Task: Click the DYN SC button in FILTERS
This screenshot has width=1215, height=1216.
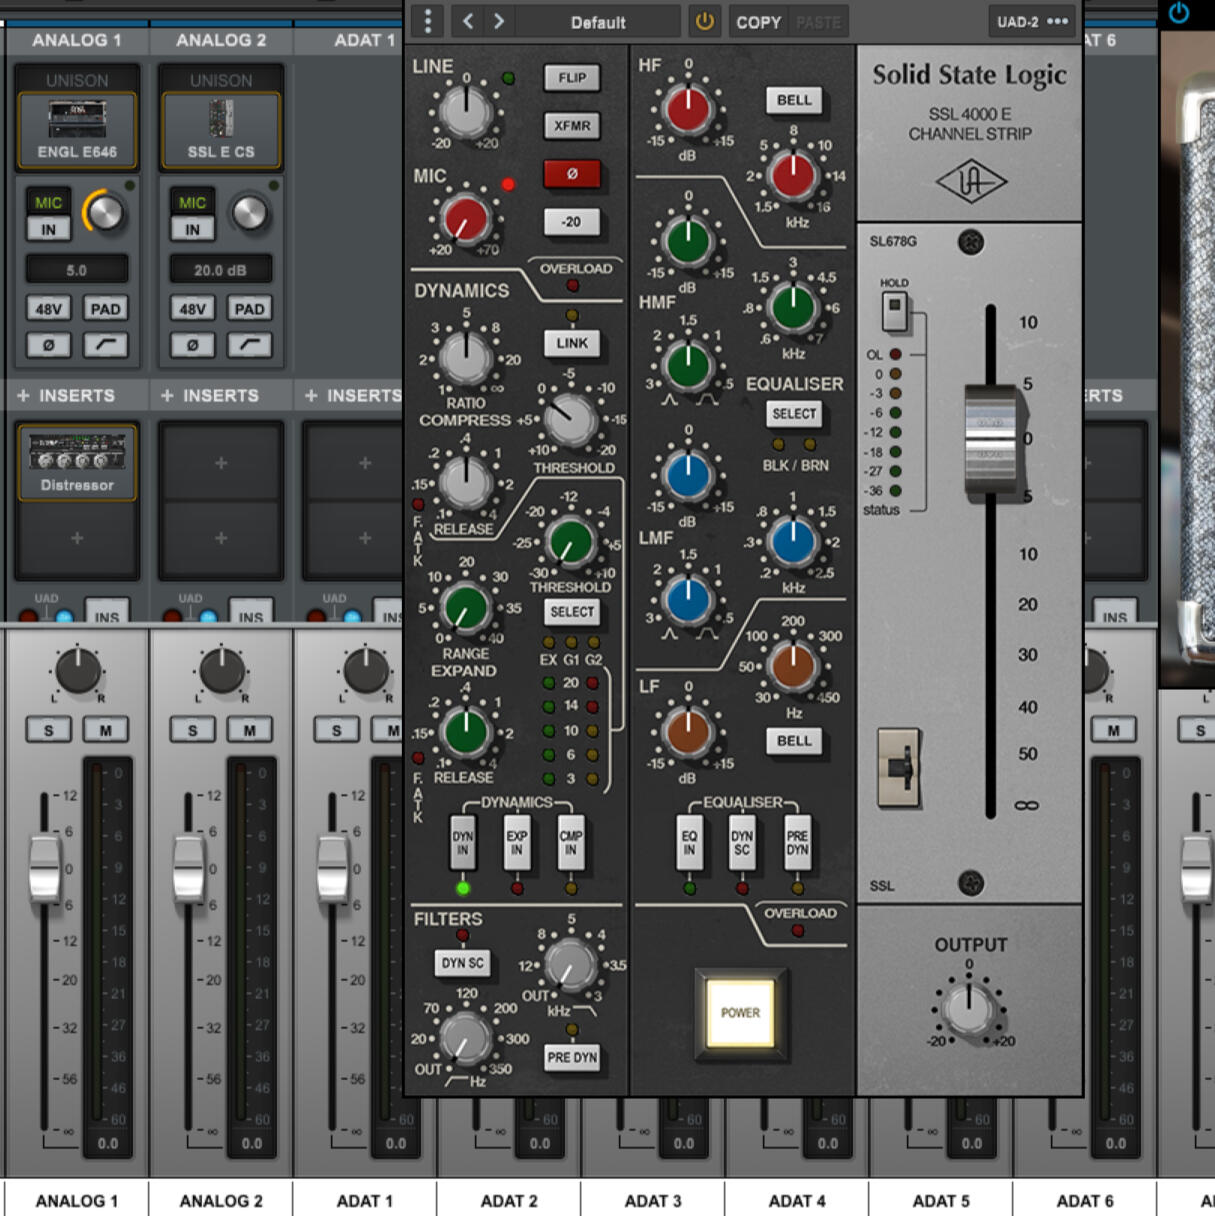Action: click(x=462, y=963)
